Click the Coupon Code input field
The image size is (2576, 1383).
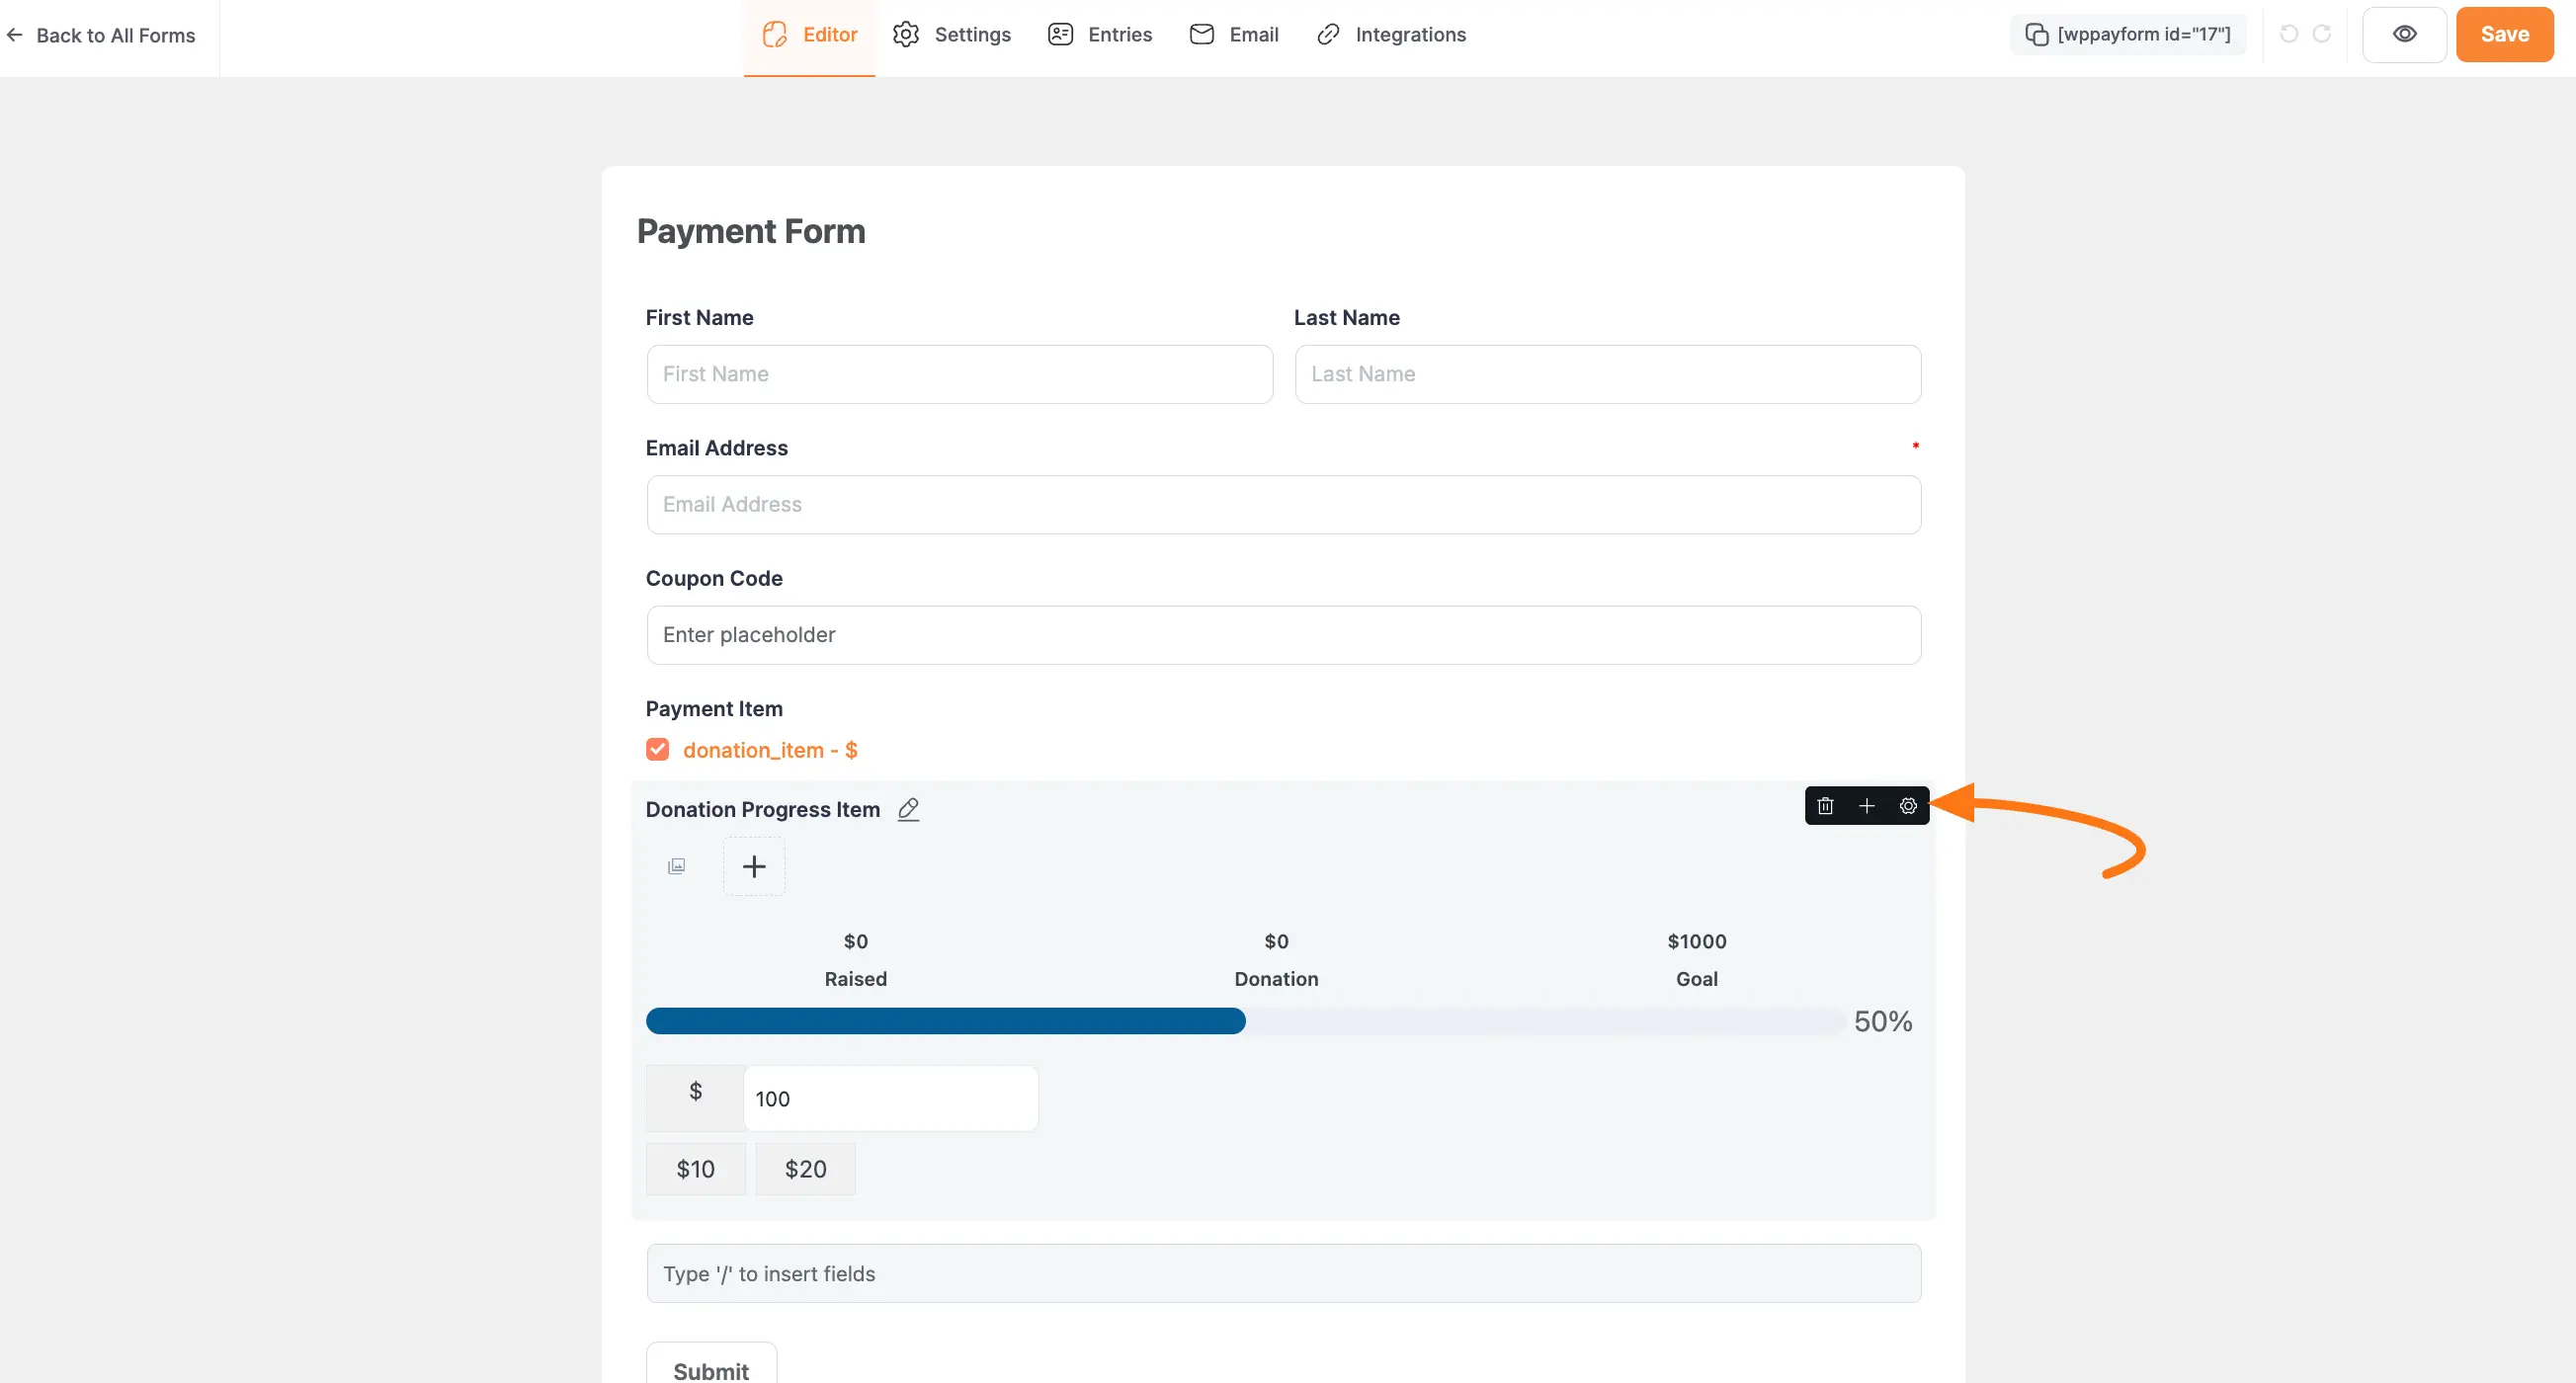click(1283, 635)
